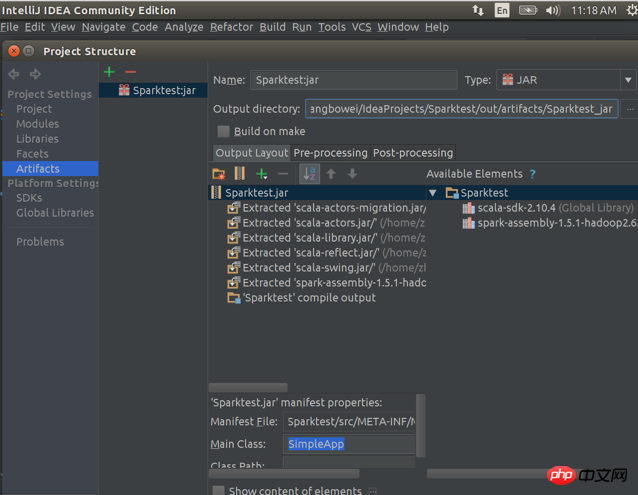Open SDKs platform settings
The image size is (638, 495).
pyautogui.click(x=29, y=198)
